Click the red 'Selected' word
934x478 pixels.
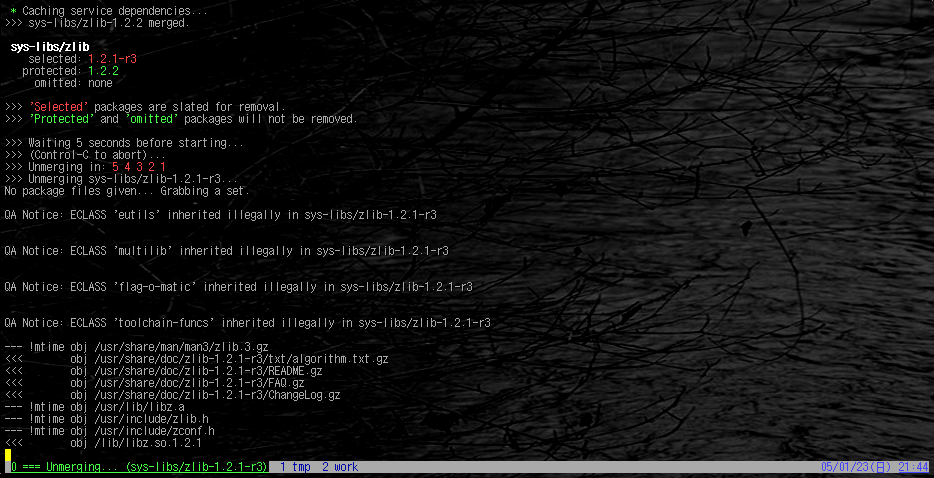pos(59,107)
